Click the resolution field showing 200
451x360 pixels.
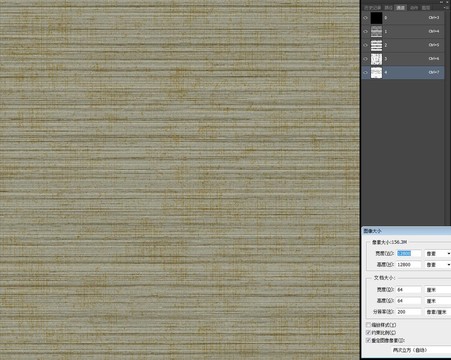click(x=409, y=312)
